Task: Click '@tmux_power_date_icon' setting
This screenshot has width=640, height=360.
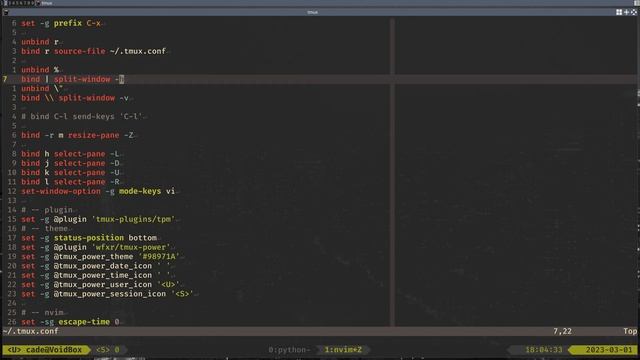Action: click(x=102, y=266)
